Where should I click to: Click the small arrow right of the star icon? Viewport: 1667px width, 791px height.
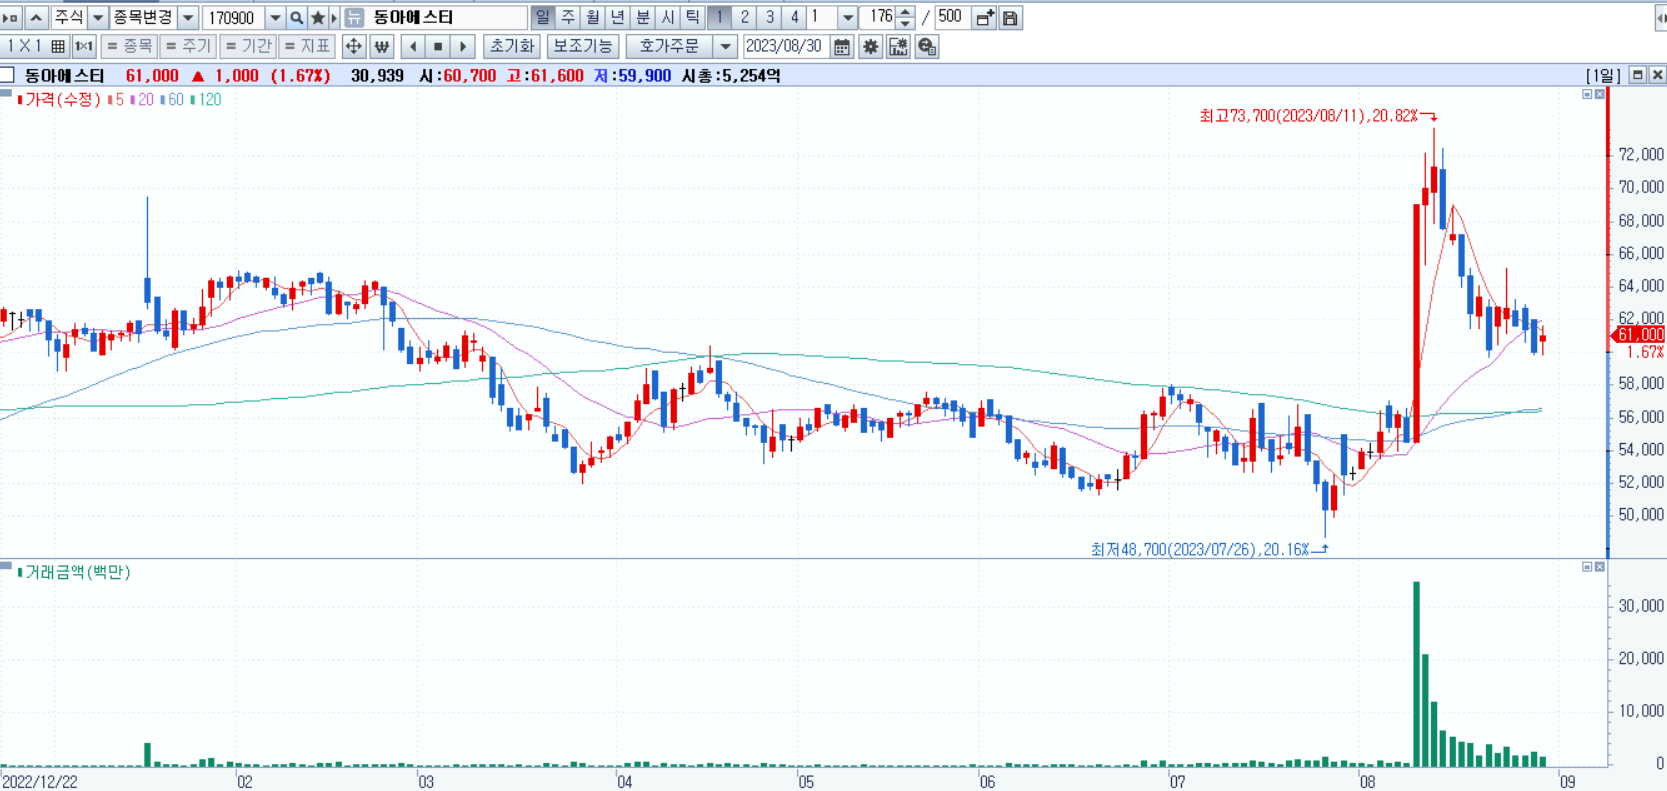[334, 18]
